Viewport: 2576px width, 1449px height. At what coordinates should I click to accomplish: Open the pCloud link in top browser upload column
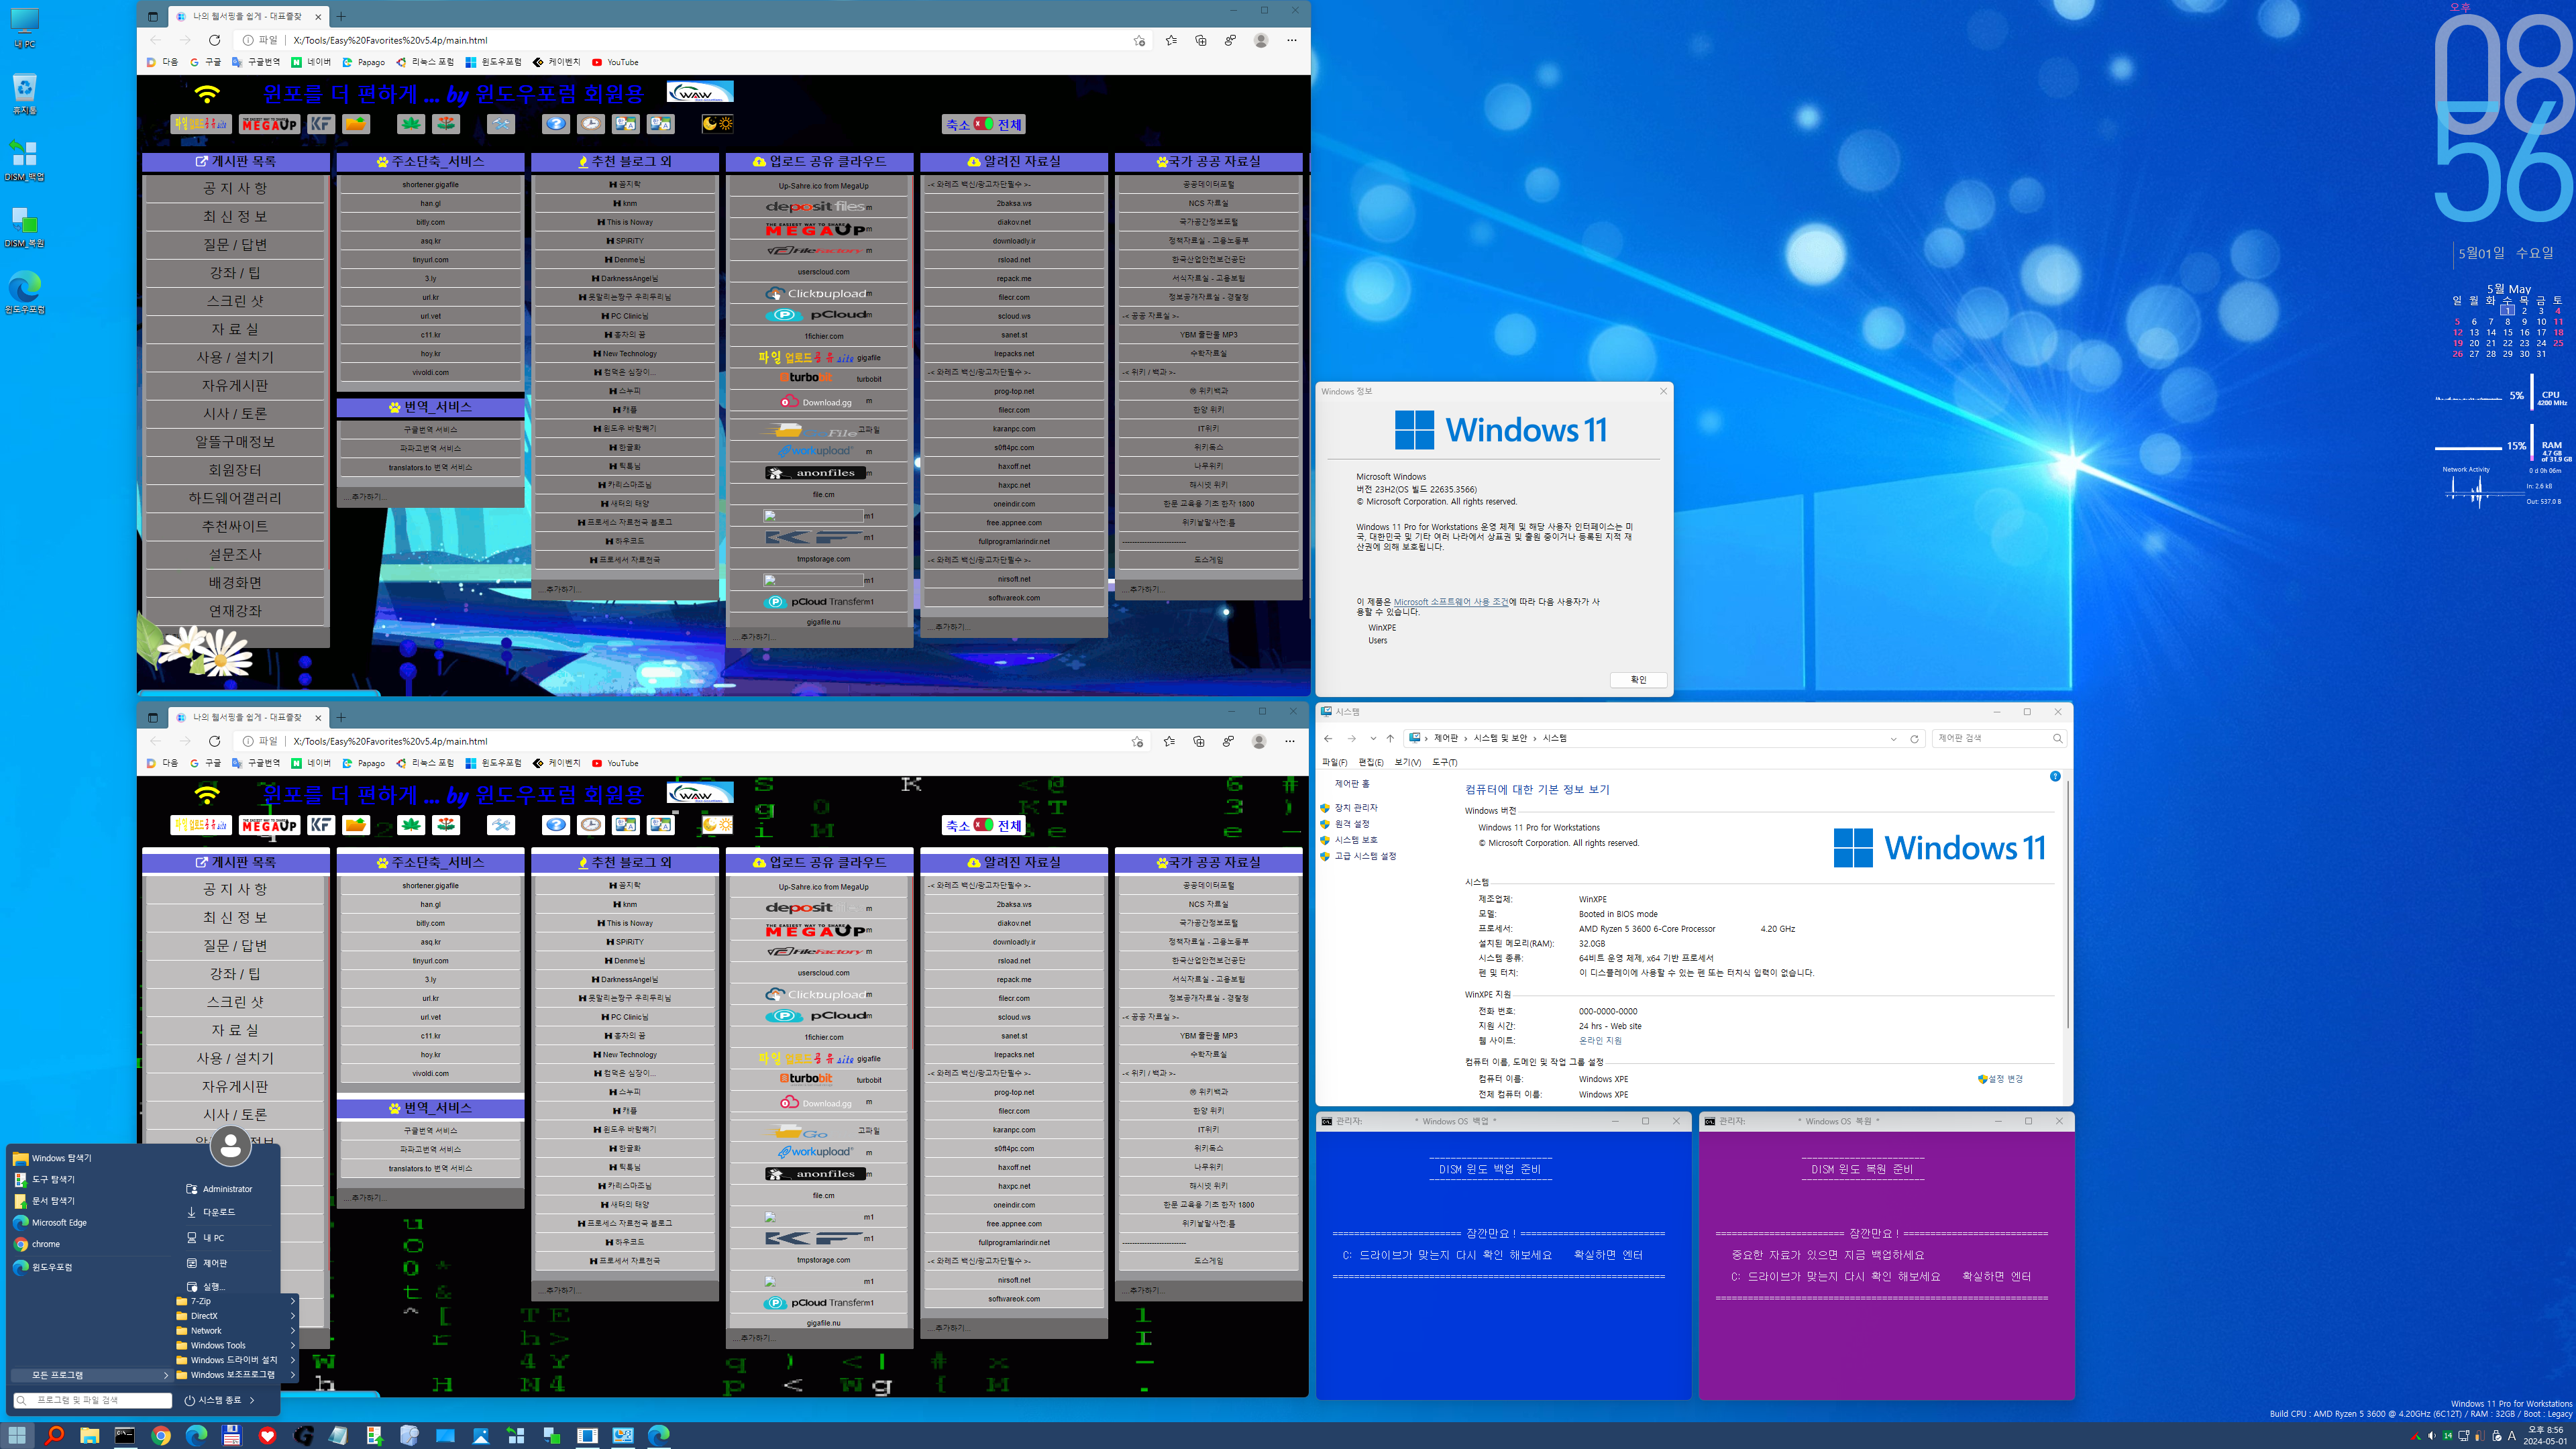pos(819,314)
